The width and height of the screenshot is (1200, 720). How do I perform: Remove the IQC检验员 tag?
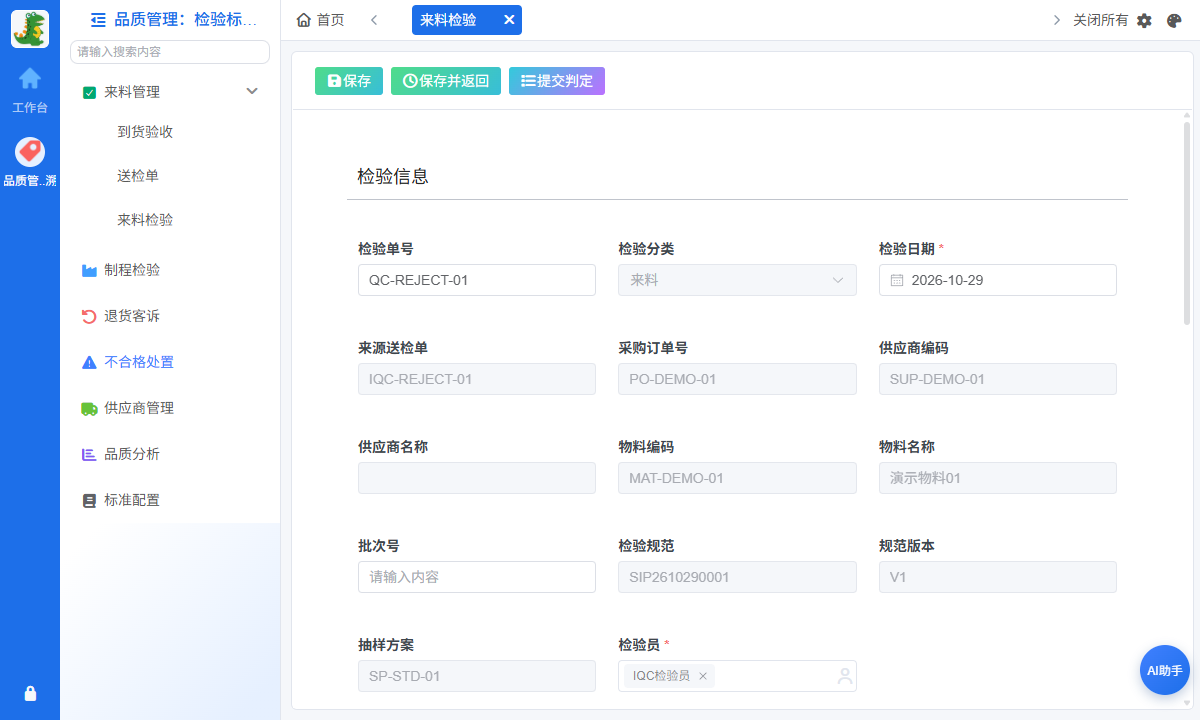coord(703,676)
